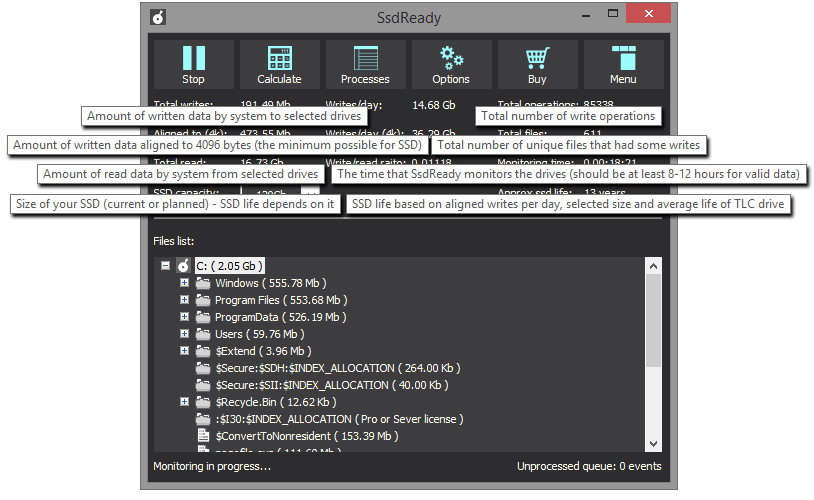
Task: Open the Menu toolbar button
Action: [x=623, y=59]
